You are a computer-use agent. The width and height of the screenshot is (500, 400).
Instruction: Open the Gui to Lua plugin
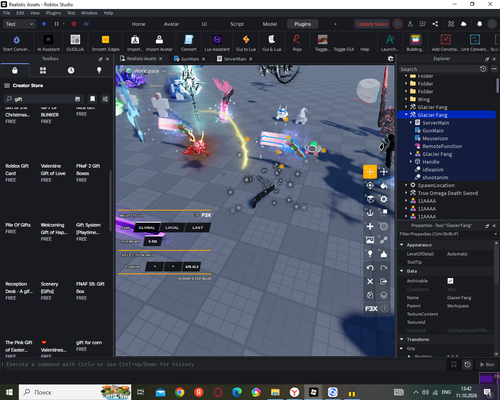(x=246, y=43)
